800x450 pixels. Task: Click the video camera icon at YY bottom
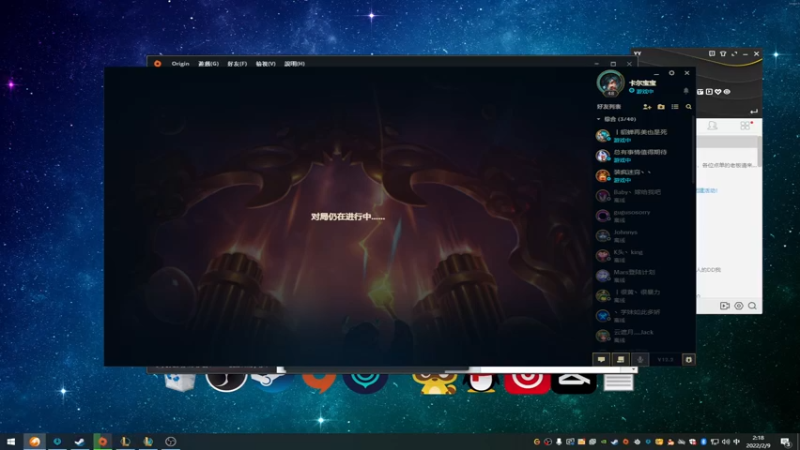point(724,306)
